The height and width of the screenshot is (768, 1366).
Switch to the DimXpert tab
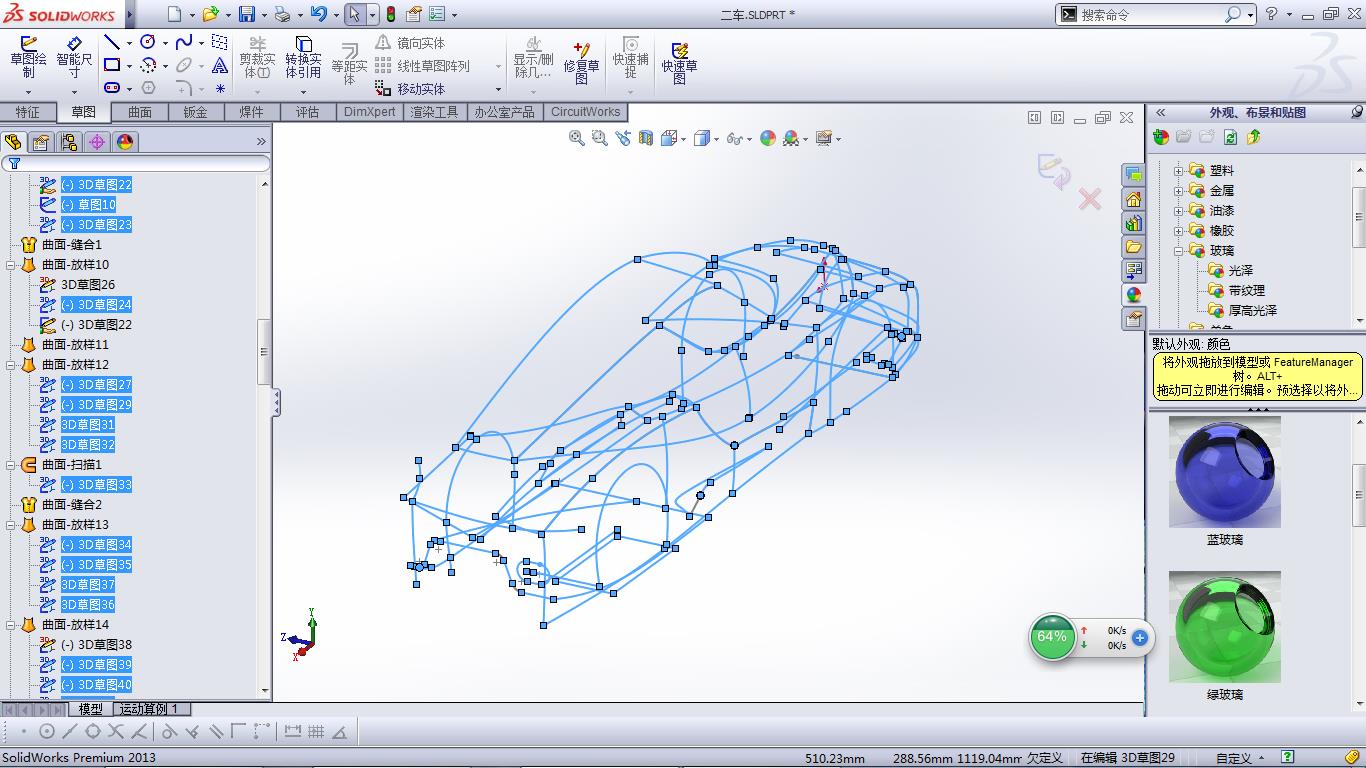click(369, 112)
